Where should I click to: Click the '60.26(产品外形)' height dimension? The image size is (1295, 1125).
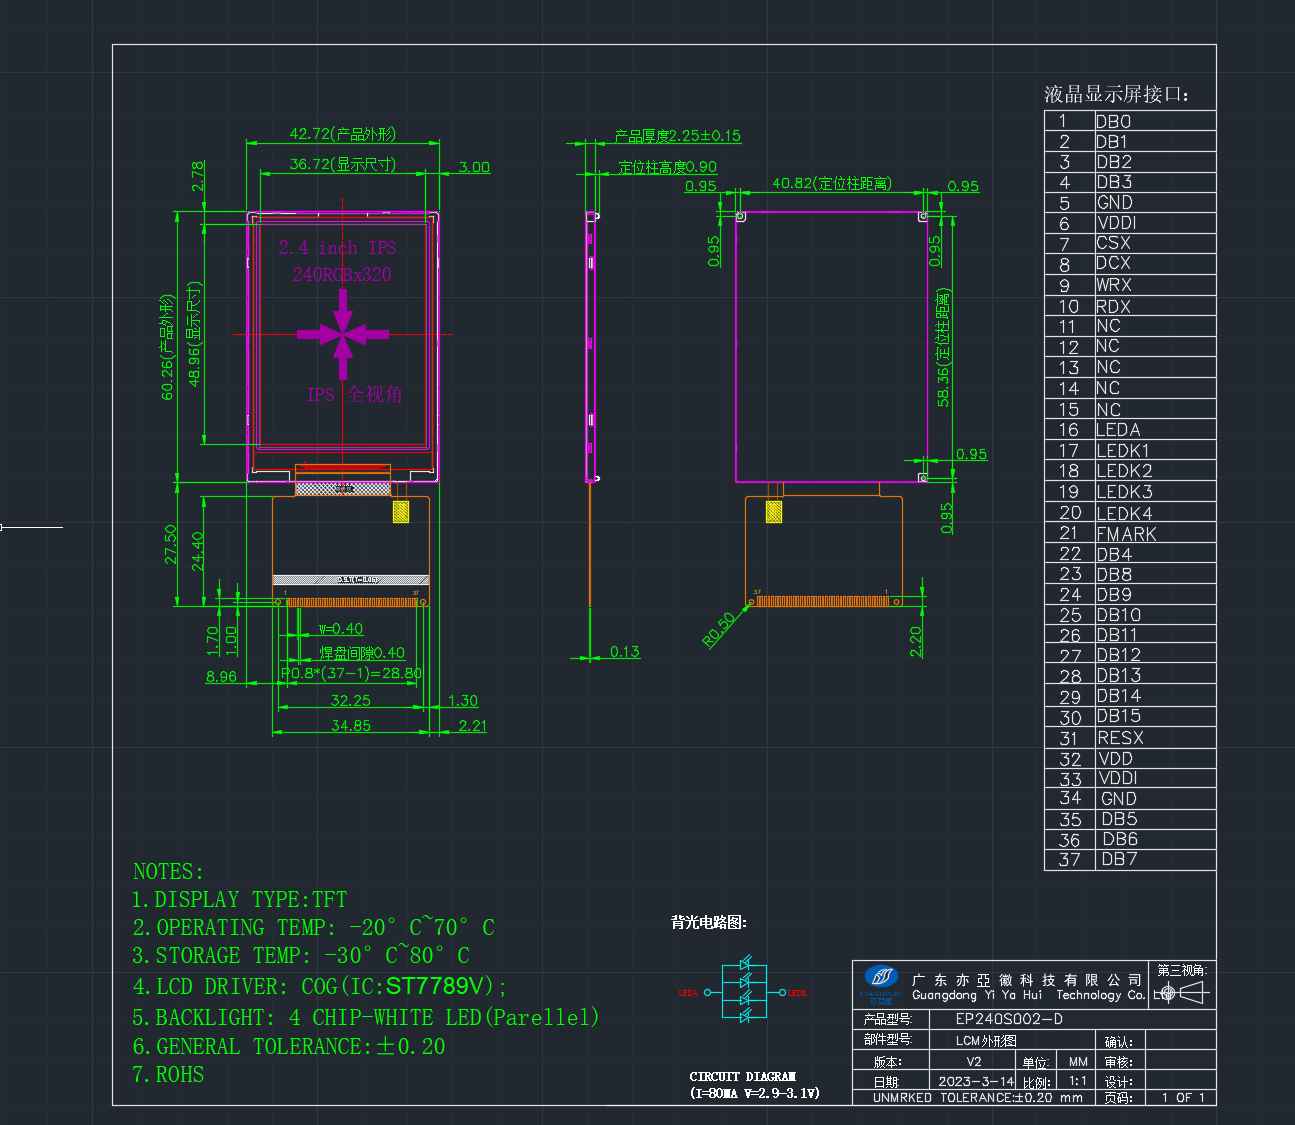point(168,347)
